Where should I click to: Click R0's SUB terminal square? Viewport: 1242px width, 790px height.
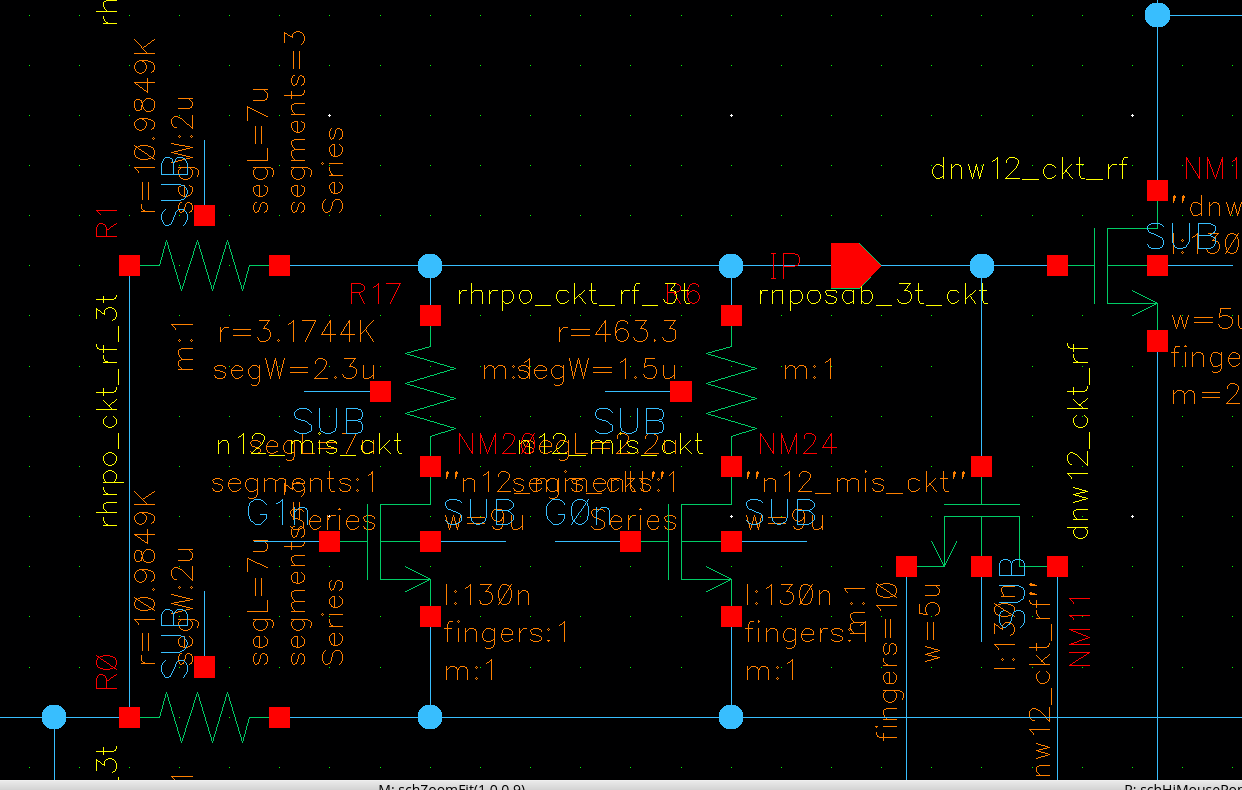click(x=204, y=667)
